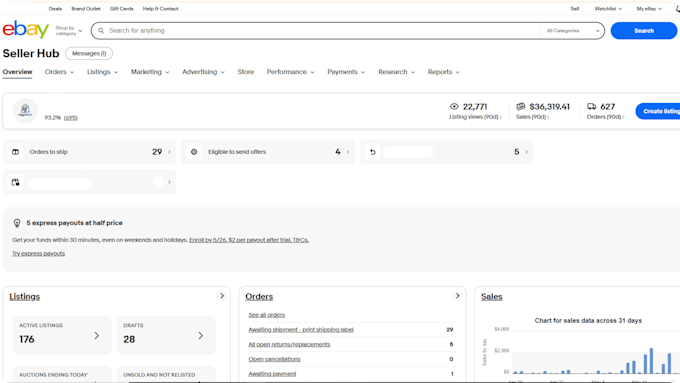Open Awaiting shipment - print shipping label
The image size is (680, 383).
coord(301,330)
